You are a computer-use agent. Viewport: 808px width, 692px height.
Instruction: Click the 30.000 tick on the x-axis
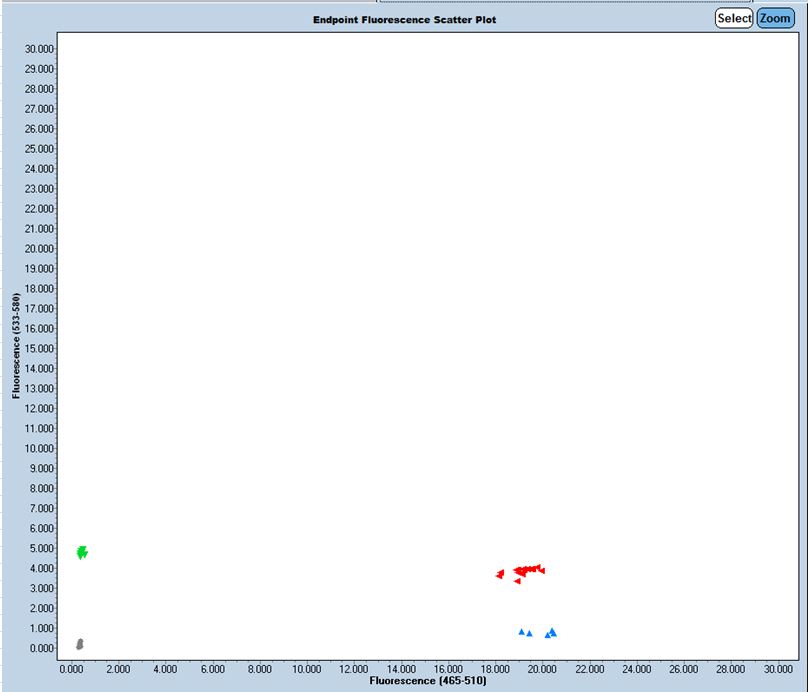(777, 667)
